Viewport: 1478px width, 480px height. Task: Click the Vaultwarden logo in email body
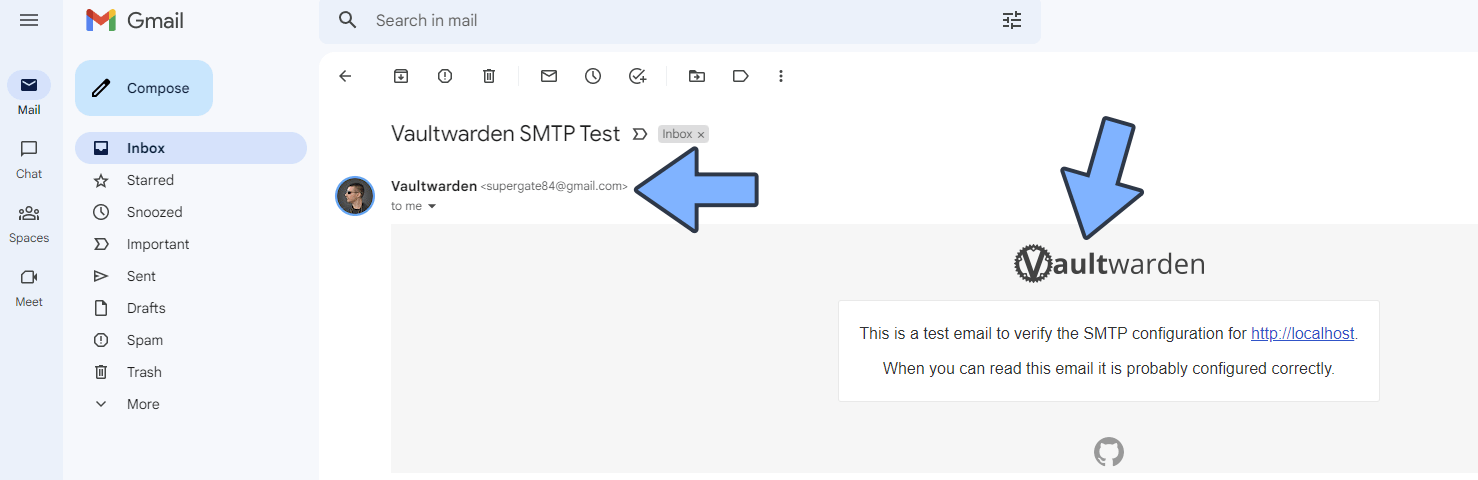pos(1109,264)
